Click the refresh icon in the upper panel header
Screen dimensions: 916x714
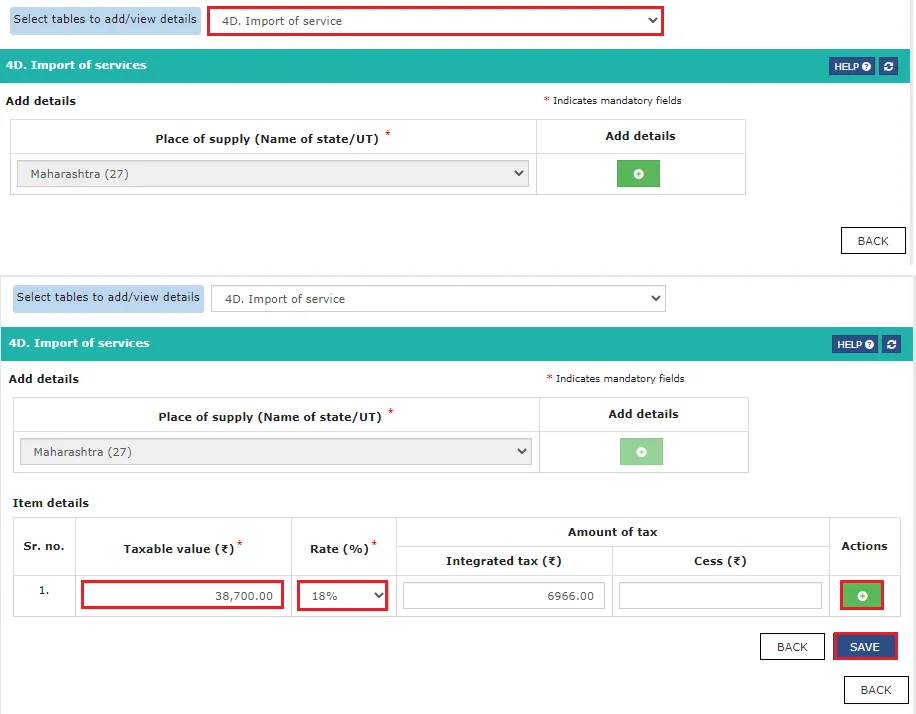[x=888, y=66]
